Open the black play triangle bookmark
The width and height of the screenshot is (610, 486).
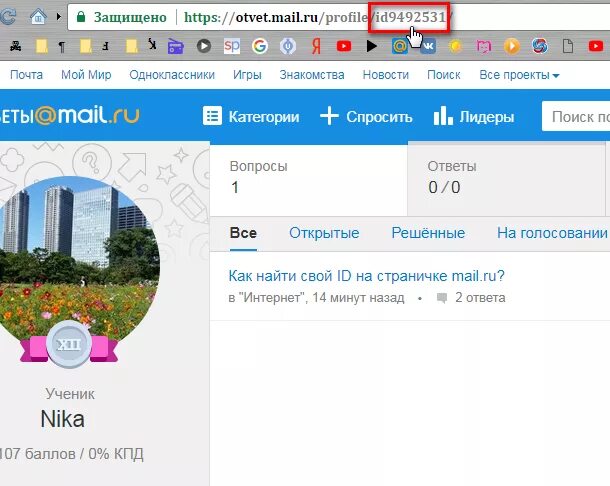(372, 46)
